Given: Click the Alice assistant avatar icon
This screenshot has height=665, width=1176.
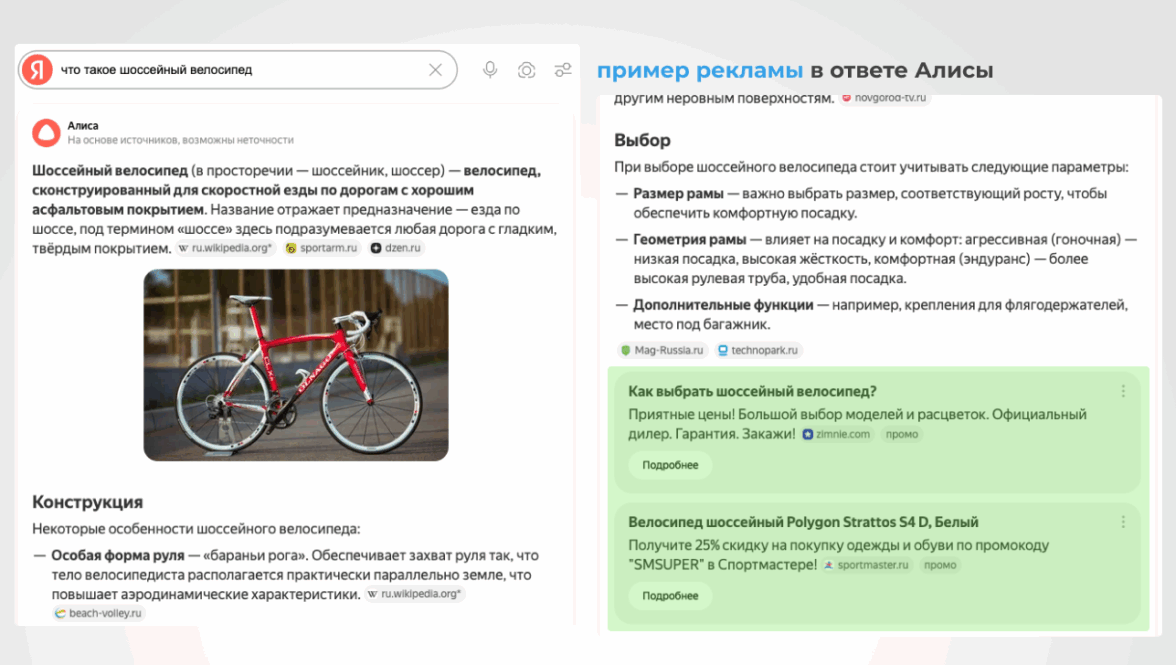Looking at the screenshot, I should click(x=46, y=133).
